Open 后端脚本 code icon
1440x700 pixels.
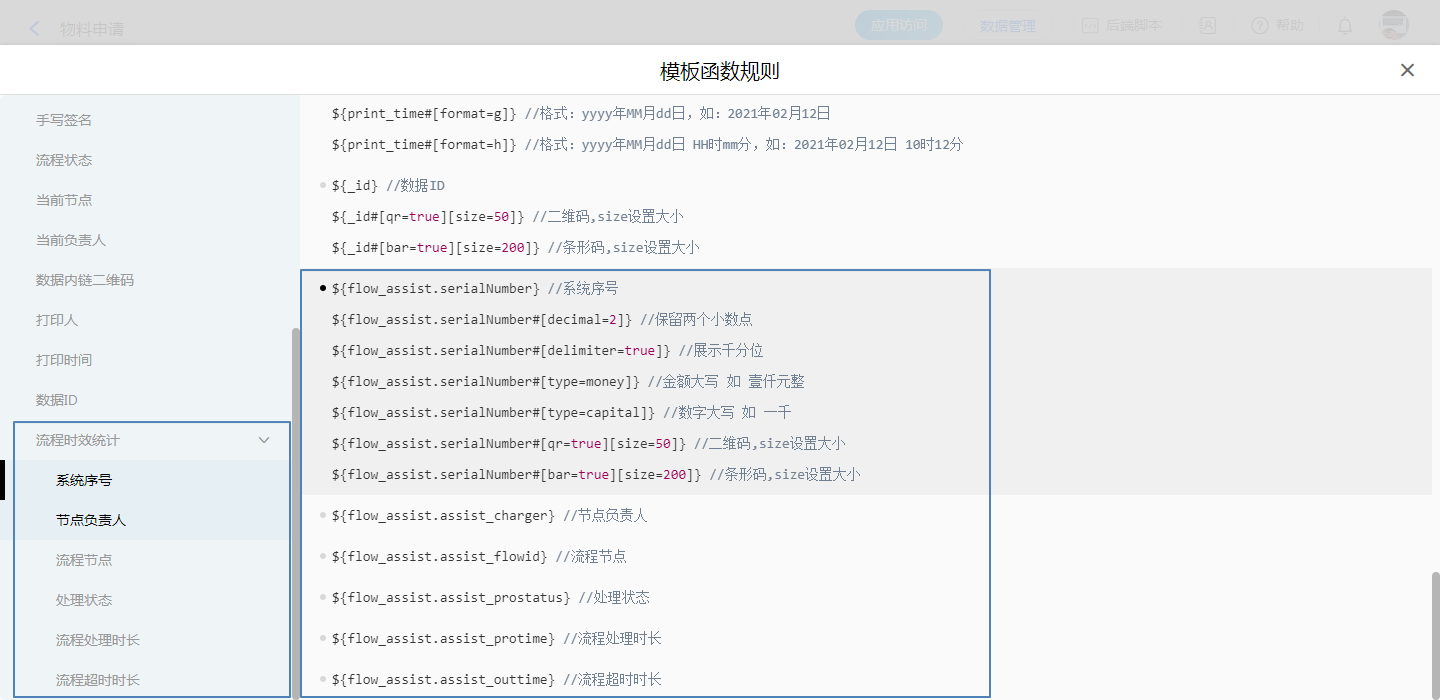click(x=1090, y=26)
